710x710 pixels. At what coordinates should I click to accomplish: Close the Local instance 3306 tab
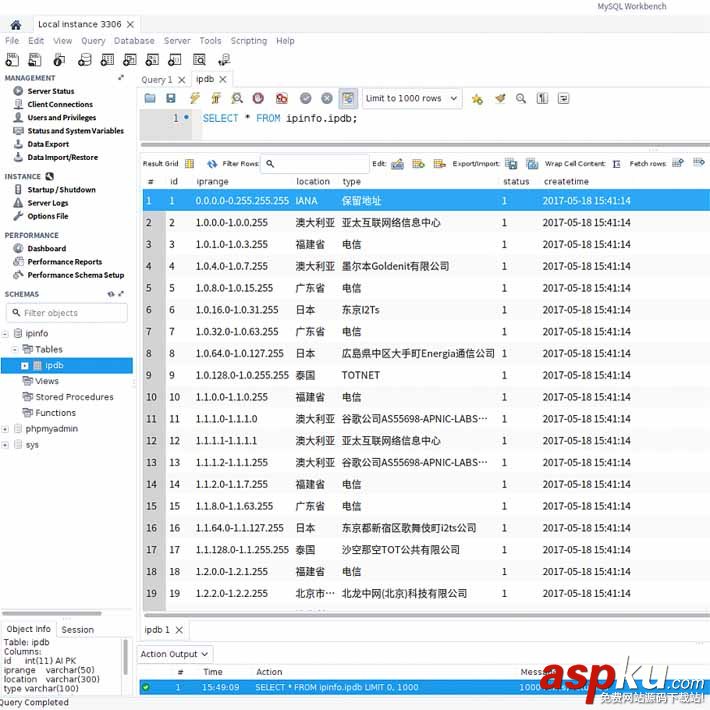pyautogui.click(x=130, y=24)
